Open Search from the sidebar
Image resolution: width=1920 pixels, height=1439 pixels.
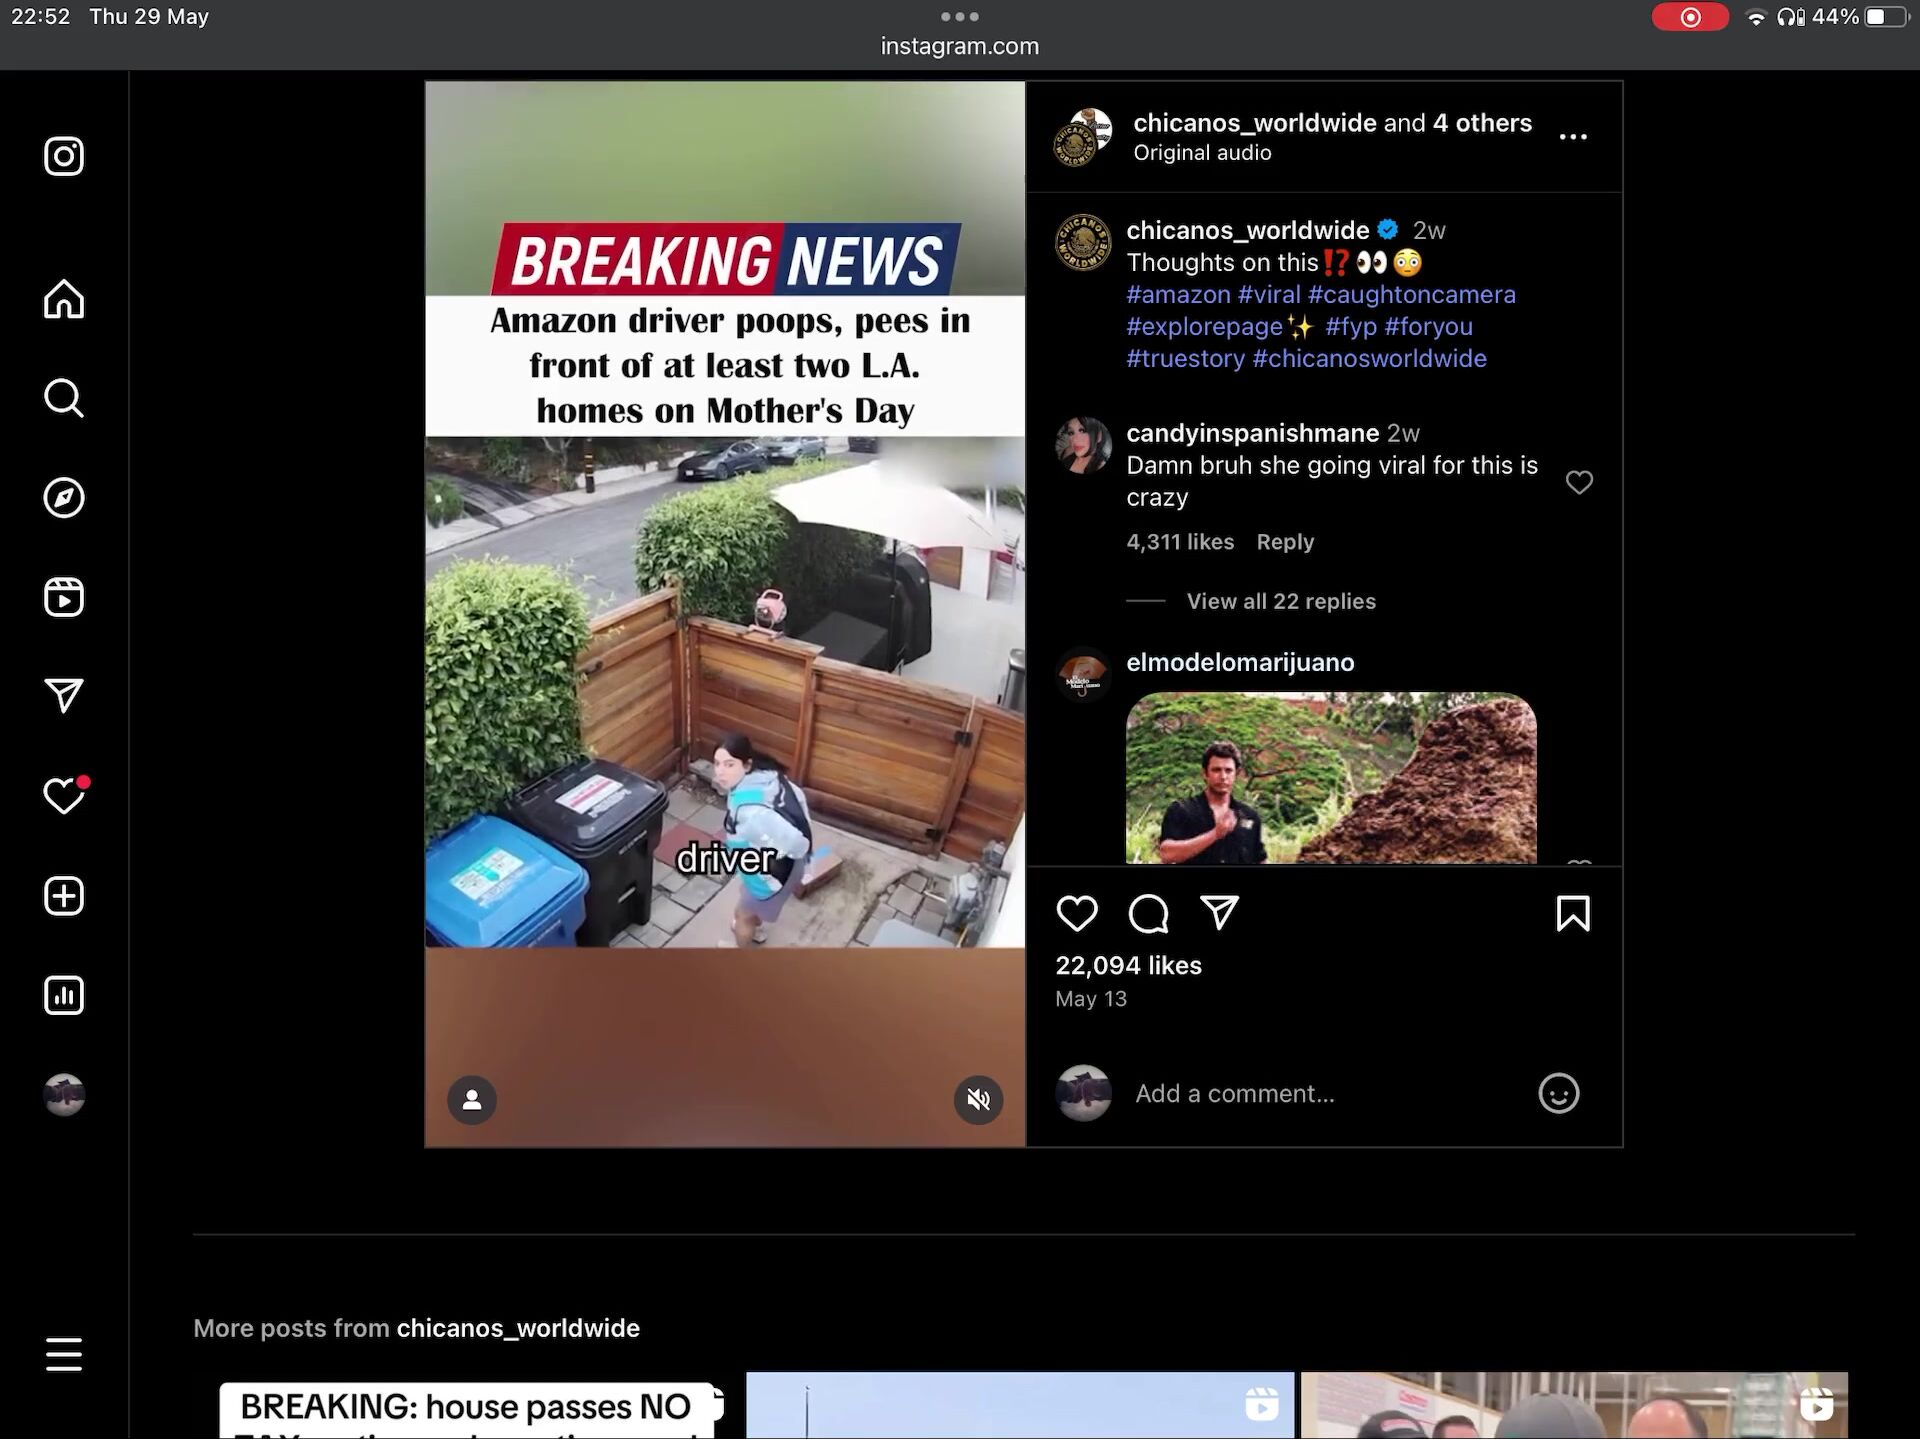coord(64,398)
